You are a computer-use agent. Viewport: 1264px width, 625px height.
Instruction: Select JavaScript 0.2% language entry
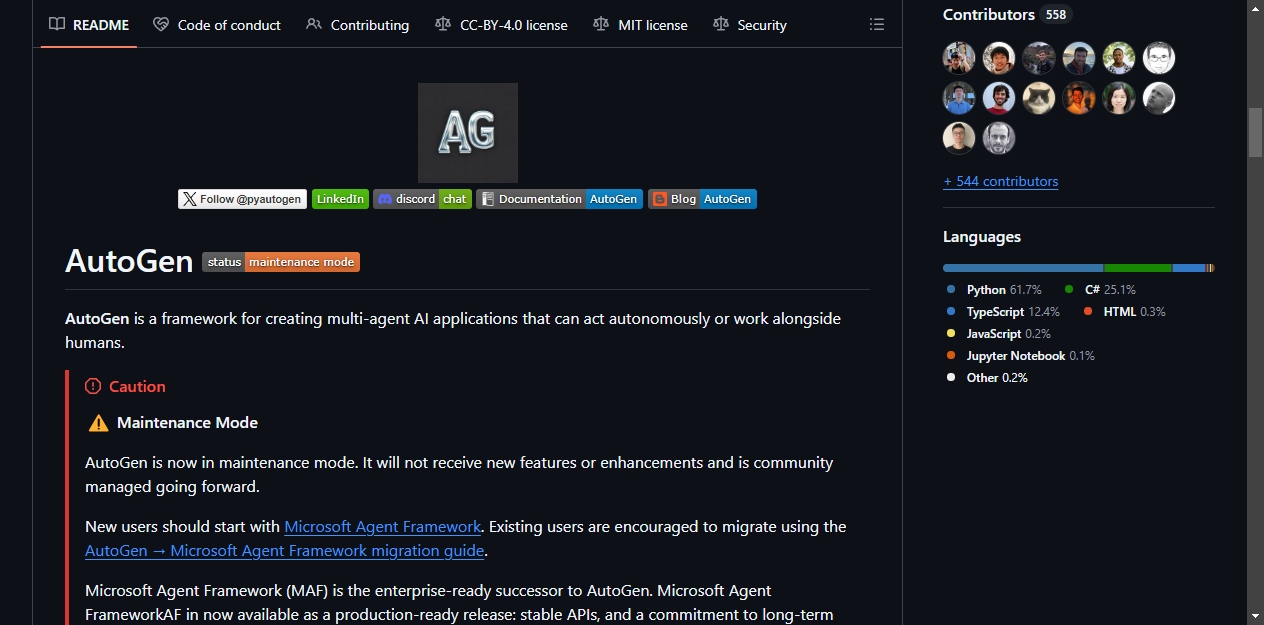(998, 334)
